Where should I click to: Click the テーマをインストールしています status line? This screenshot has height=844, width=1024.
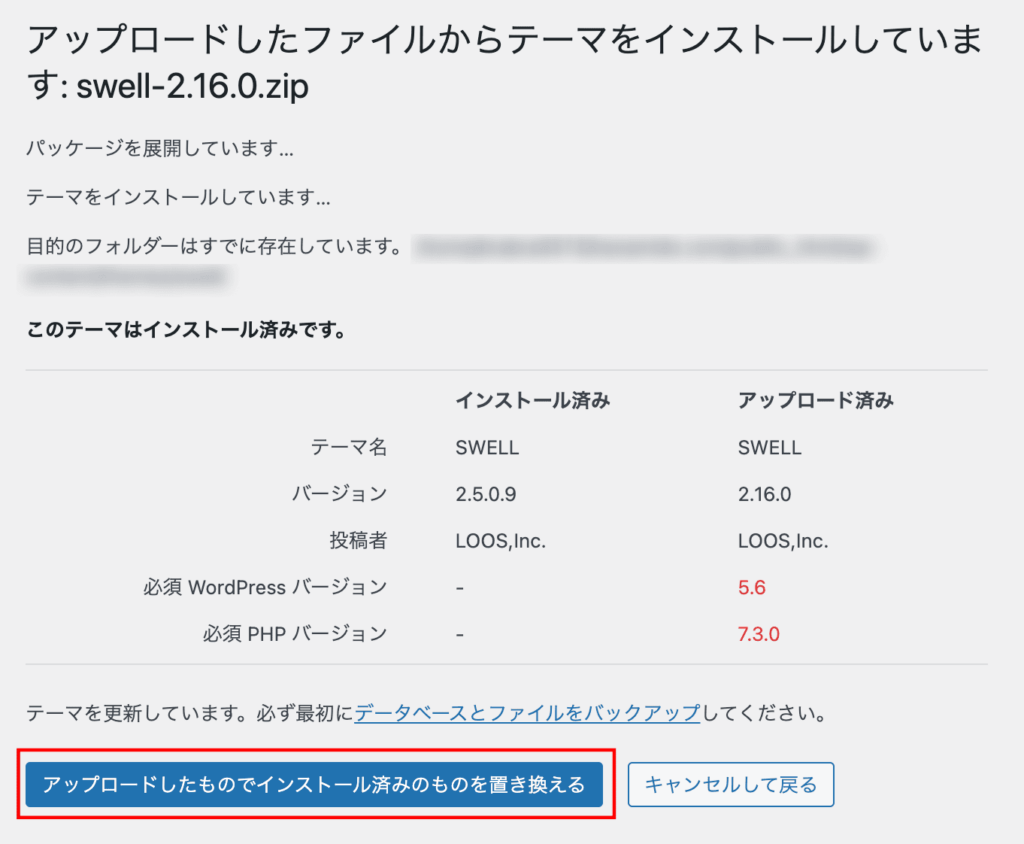[x=178, y=198]
